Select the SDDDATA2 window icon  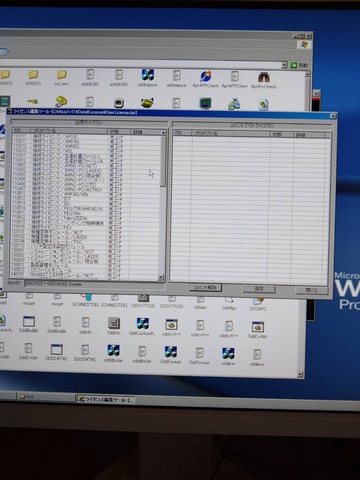tap(57, 350)
